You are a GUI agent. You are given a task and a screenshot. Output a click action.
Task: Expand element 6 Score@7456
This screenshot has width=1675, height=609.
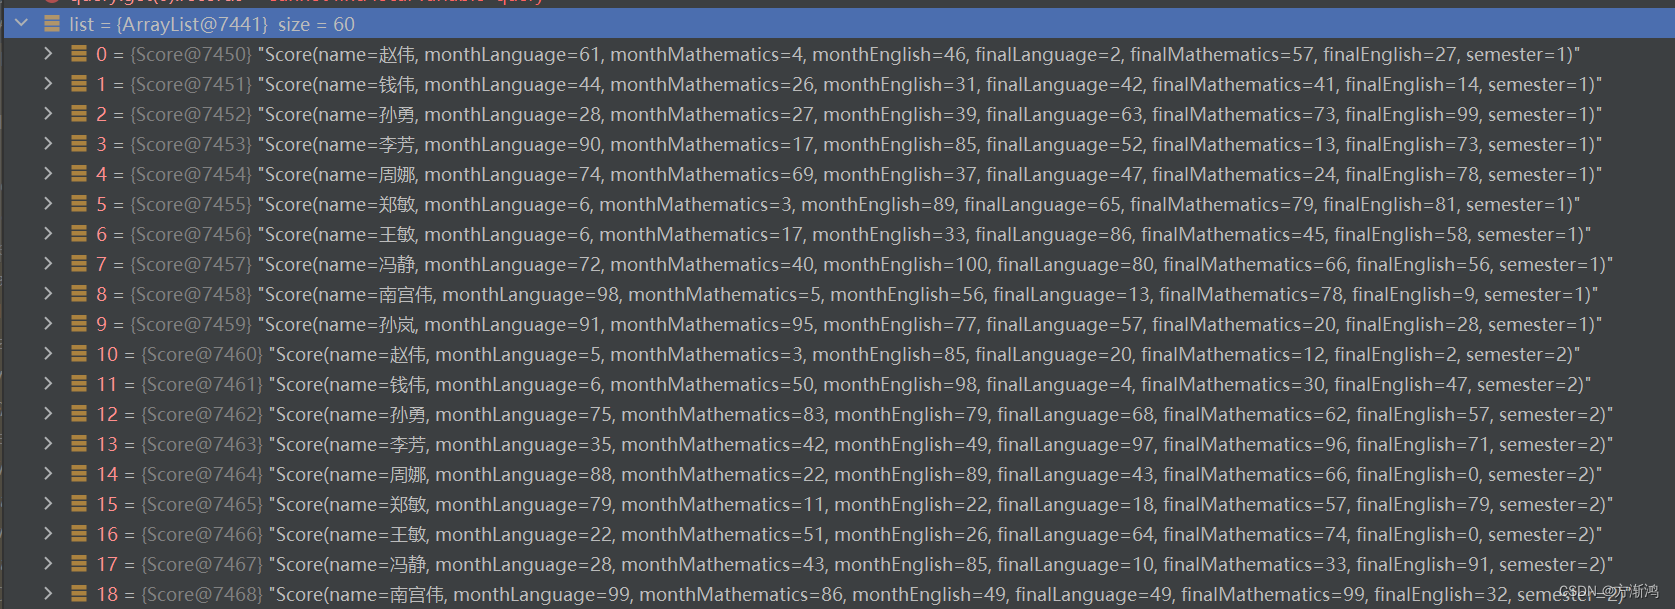[x=48, y=234]
